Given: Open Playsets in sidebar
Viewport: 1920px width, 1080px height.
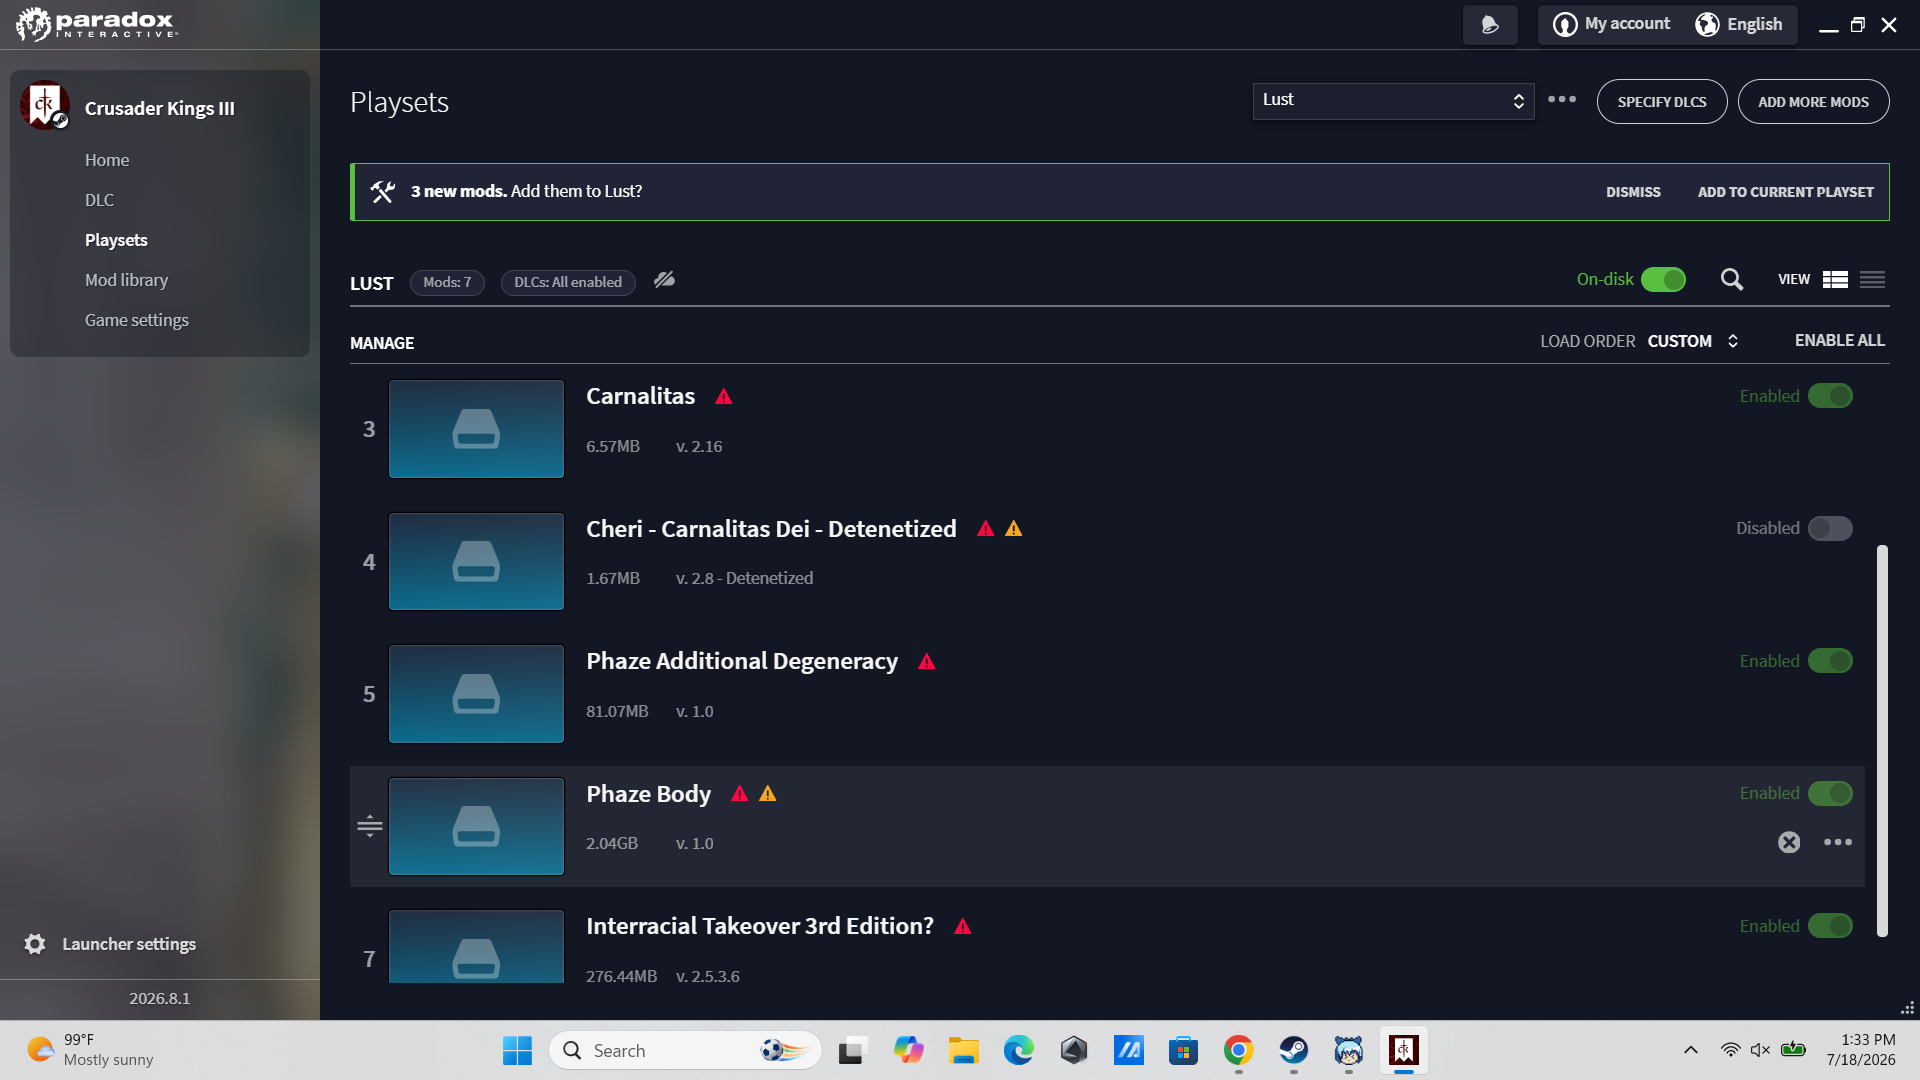Looking at the screenshot, I should pyautogui.click(x=116, y=240).
